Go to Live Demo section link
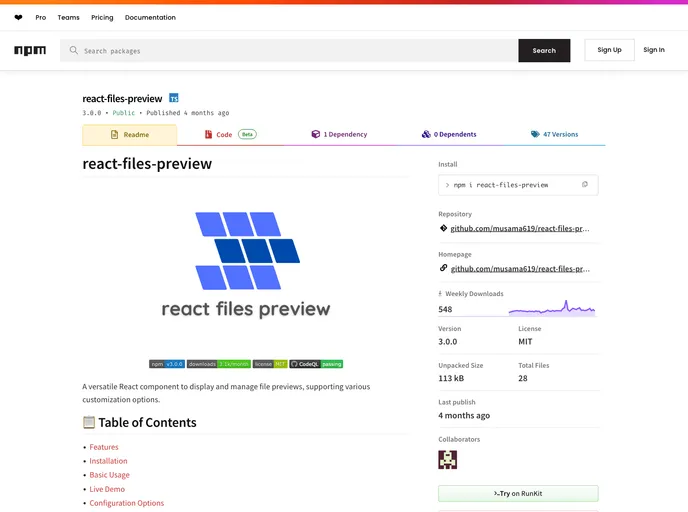 click(x=107, y=489)
